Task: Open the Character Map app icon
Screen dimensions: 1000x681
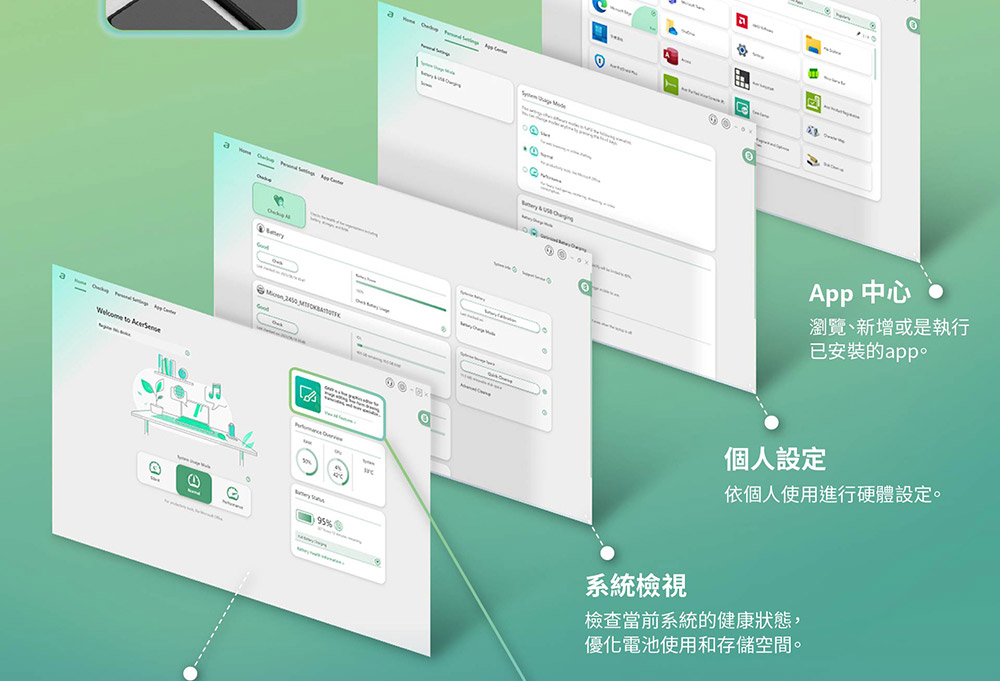Action: point(812,131)
